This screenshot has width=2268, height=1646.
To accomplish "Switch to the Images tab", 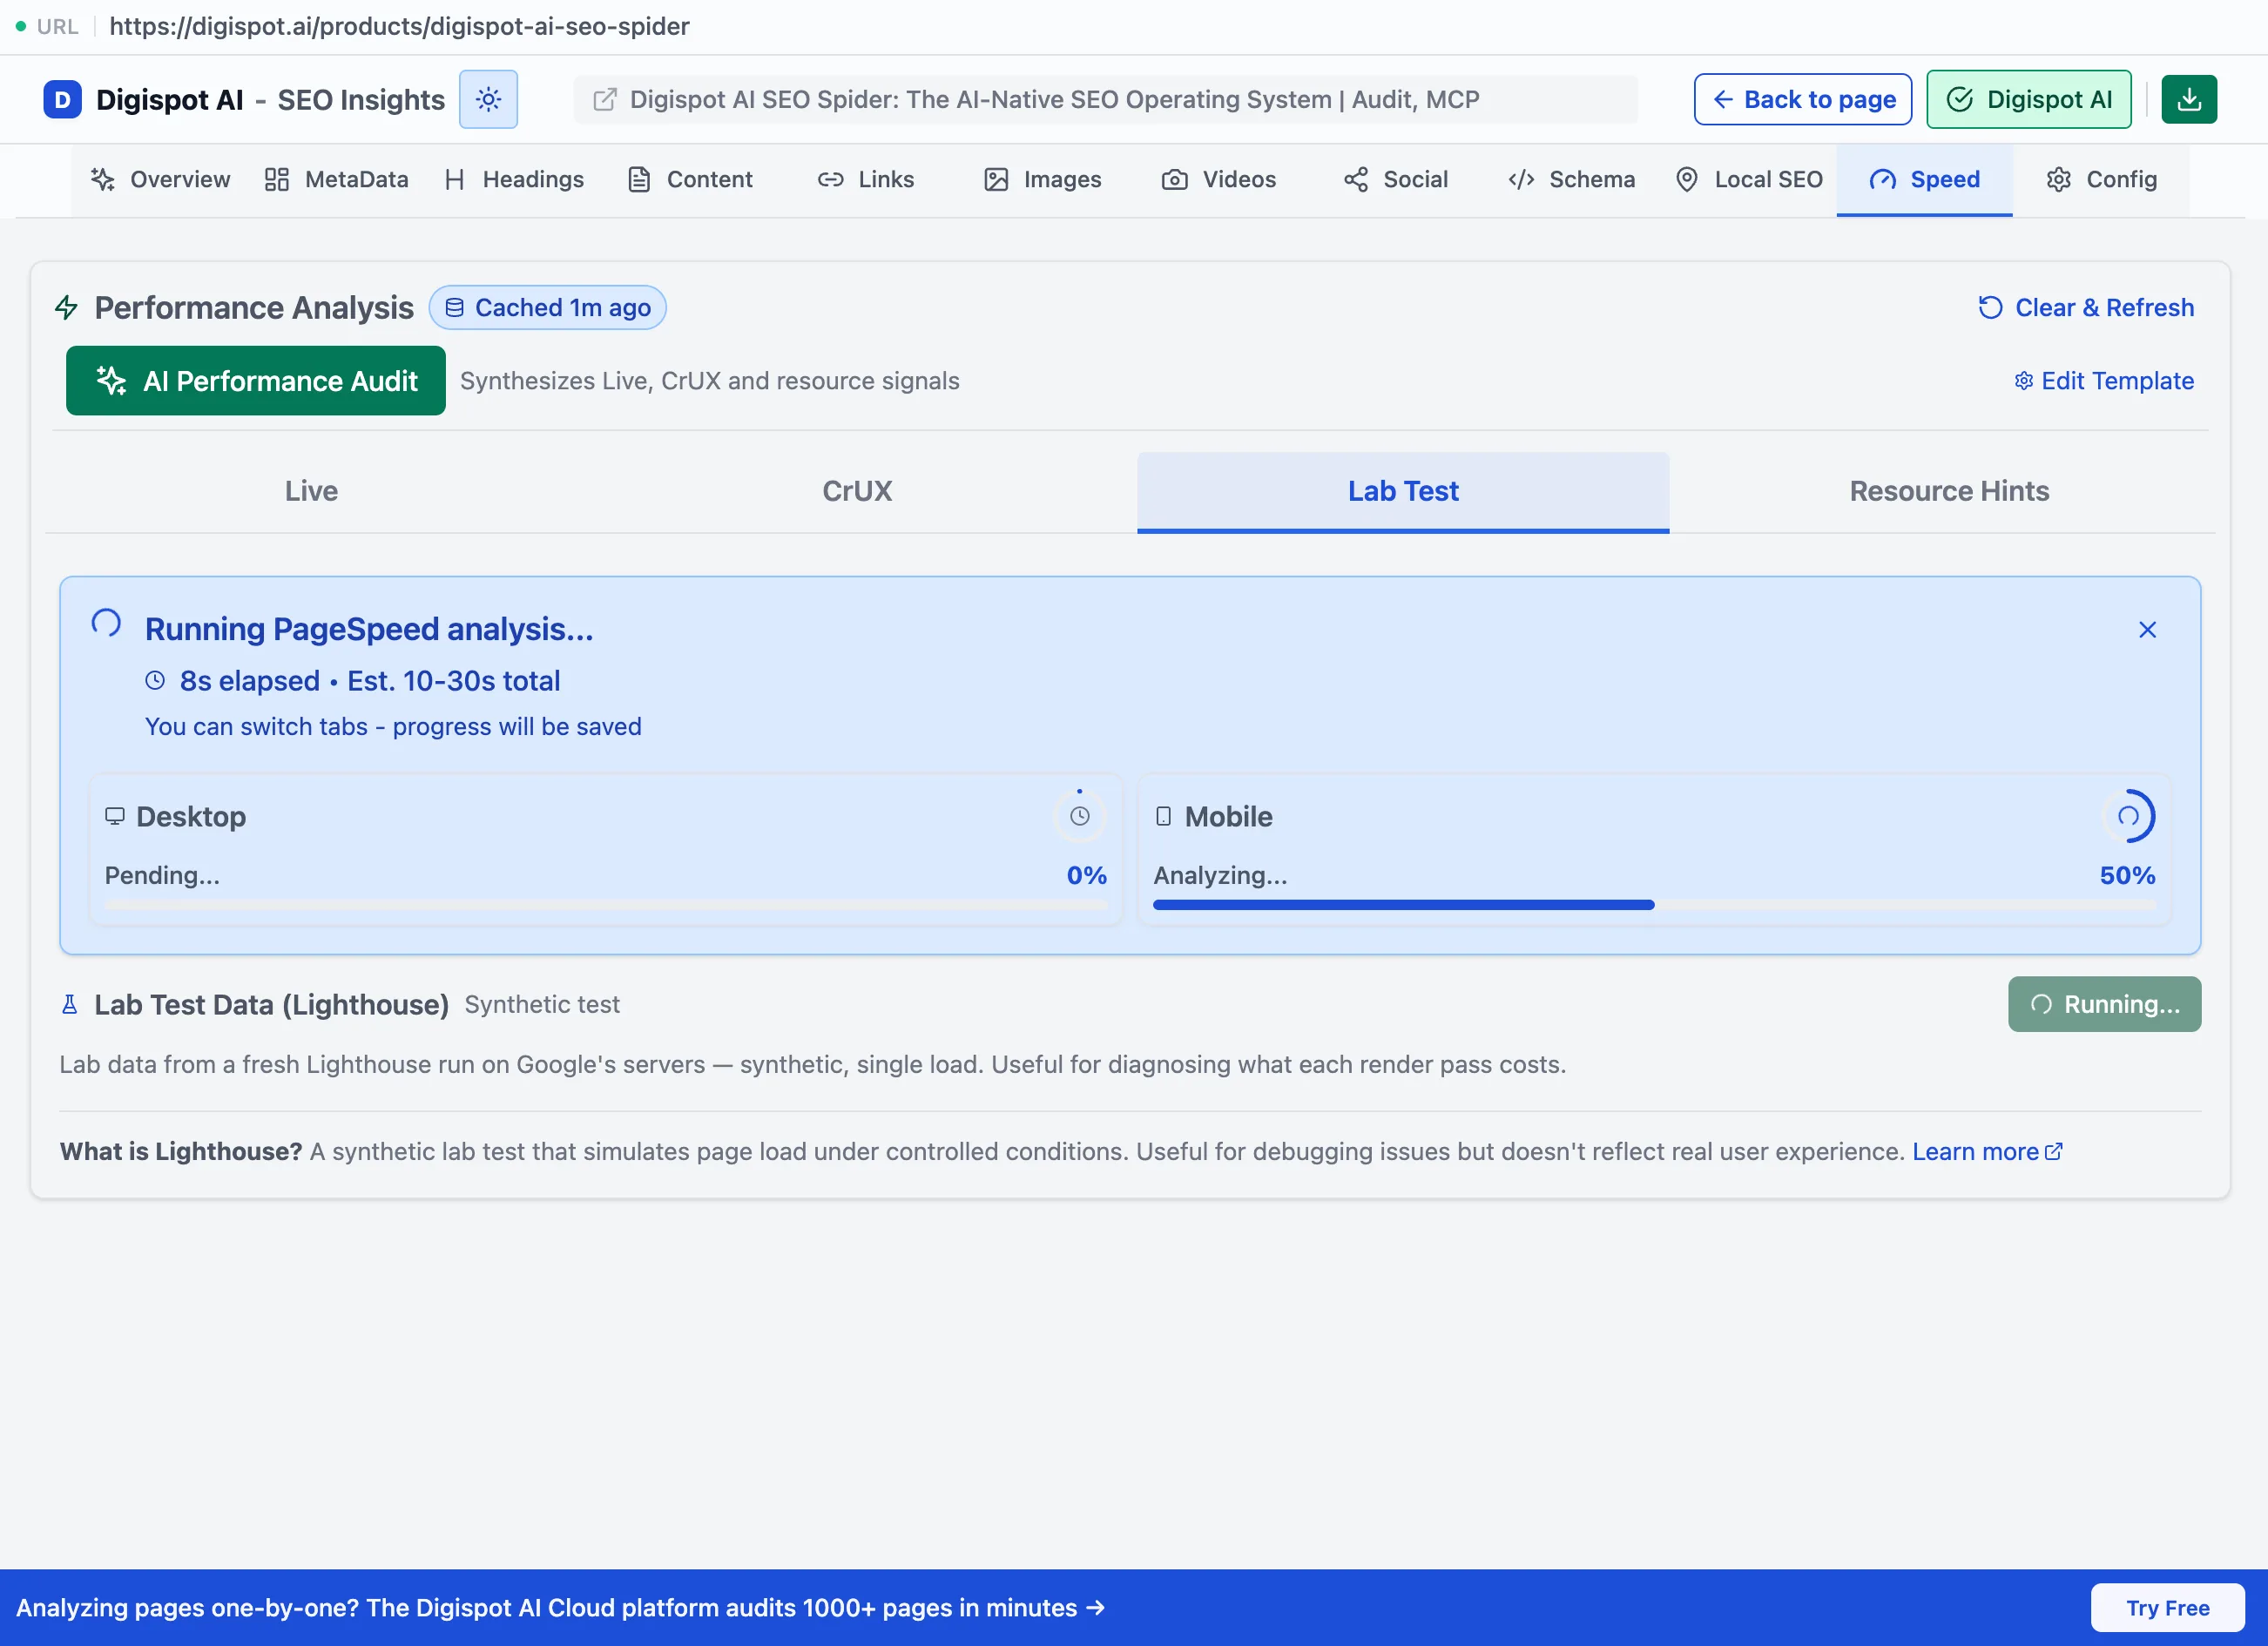I will 1043,180.
